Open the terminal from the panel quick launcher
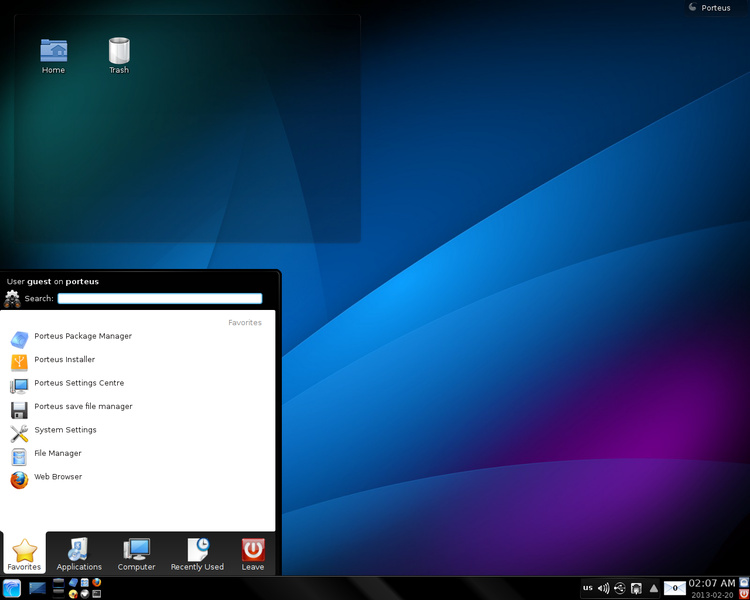Image resolution: width=750 pixels, height=600 pixels. [97, 594]
